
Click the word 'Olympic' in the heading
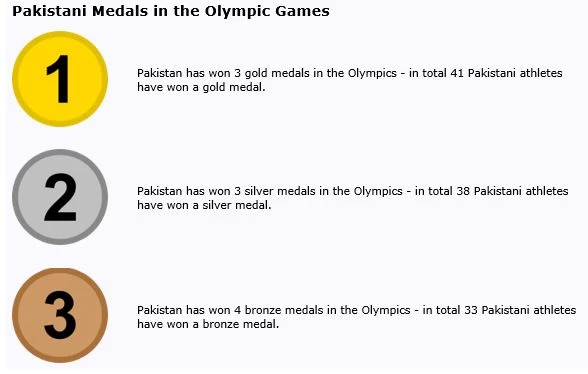(237, 12)
